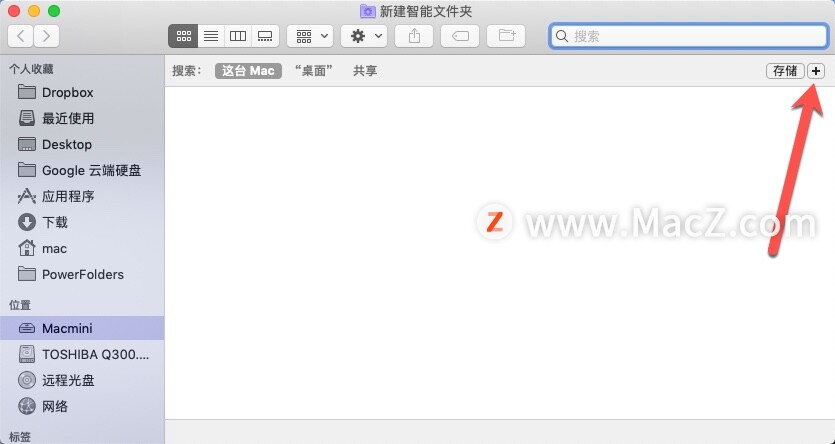Click the 存储 save button
Image resolution: width=835 pixels, height=444 pixels.
tap(785, 71)
